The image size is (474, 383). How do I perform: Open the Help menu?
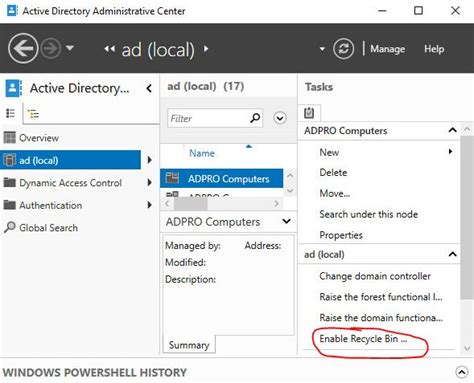tap(434, 49)
